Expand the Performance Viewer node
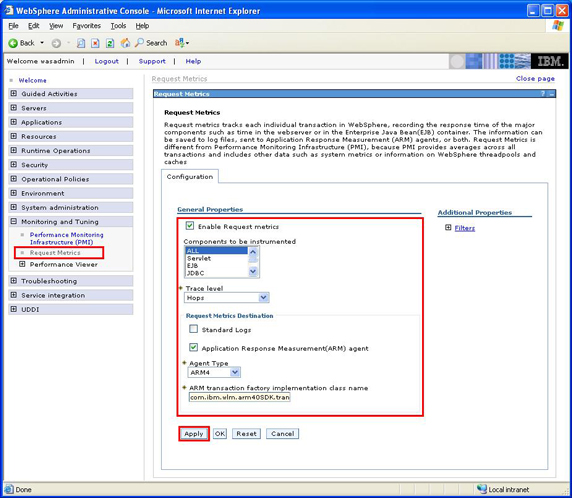 click(22, 264)
